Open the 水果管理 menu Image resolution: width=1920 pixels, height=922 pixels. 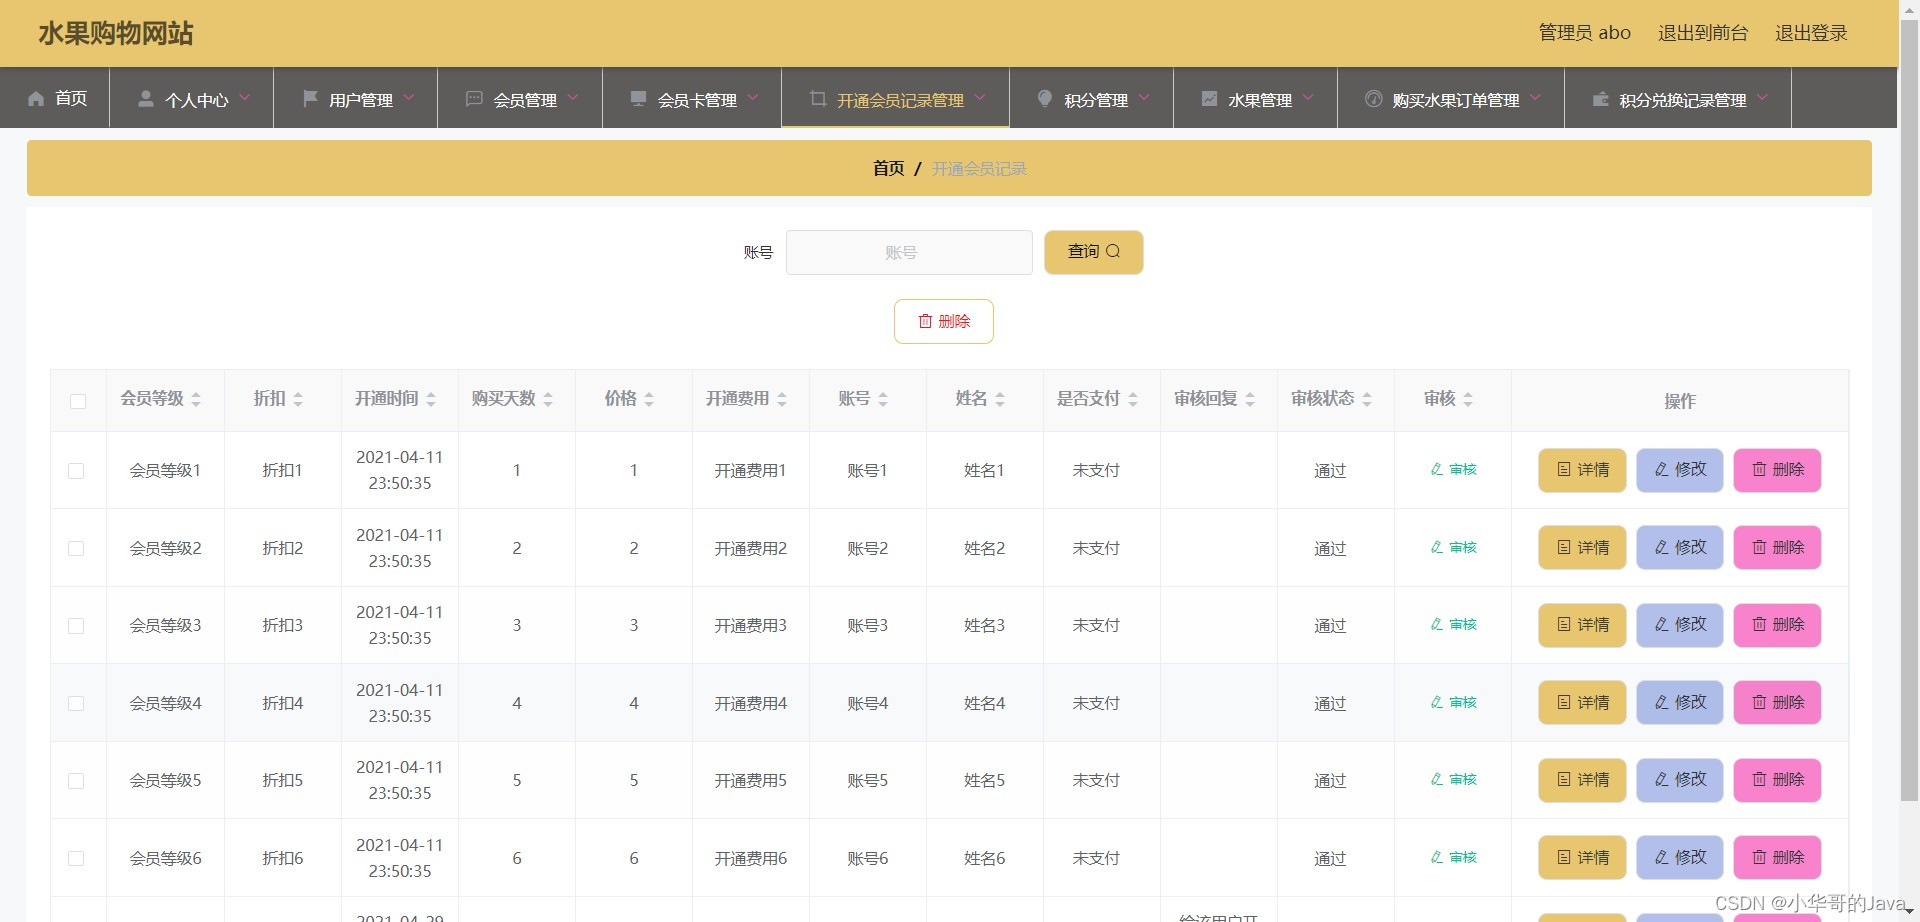pyautogui.click(x=1256, y=98)
